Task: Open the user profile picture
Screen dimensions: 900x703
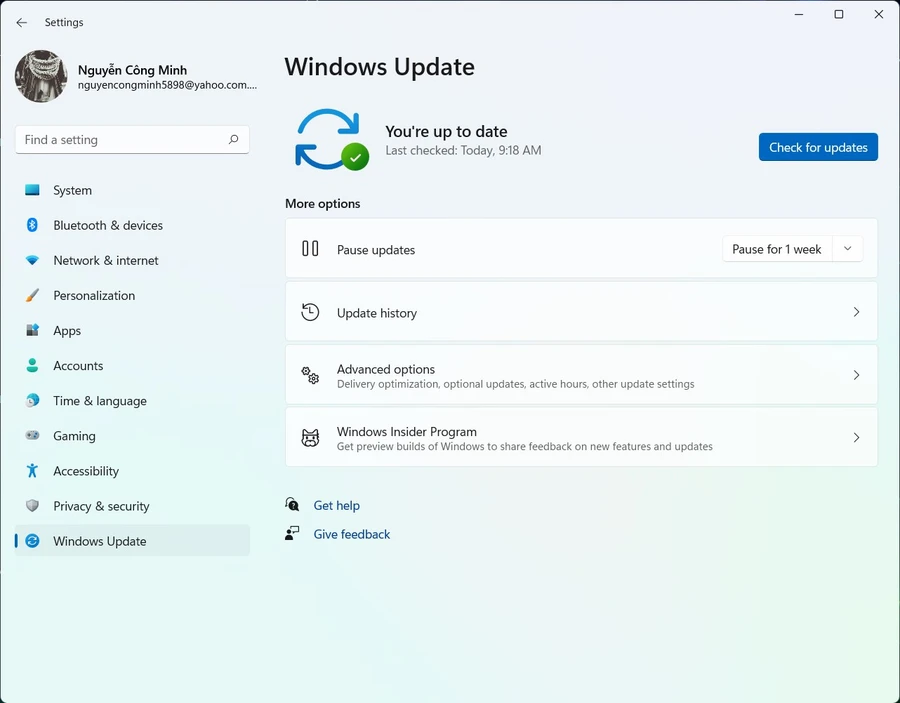Action: tap(41, 76)
